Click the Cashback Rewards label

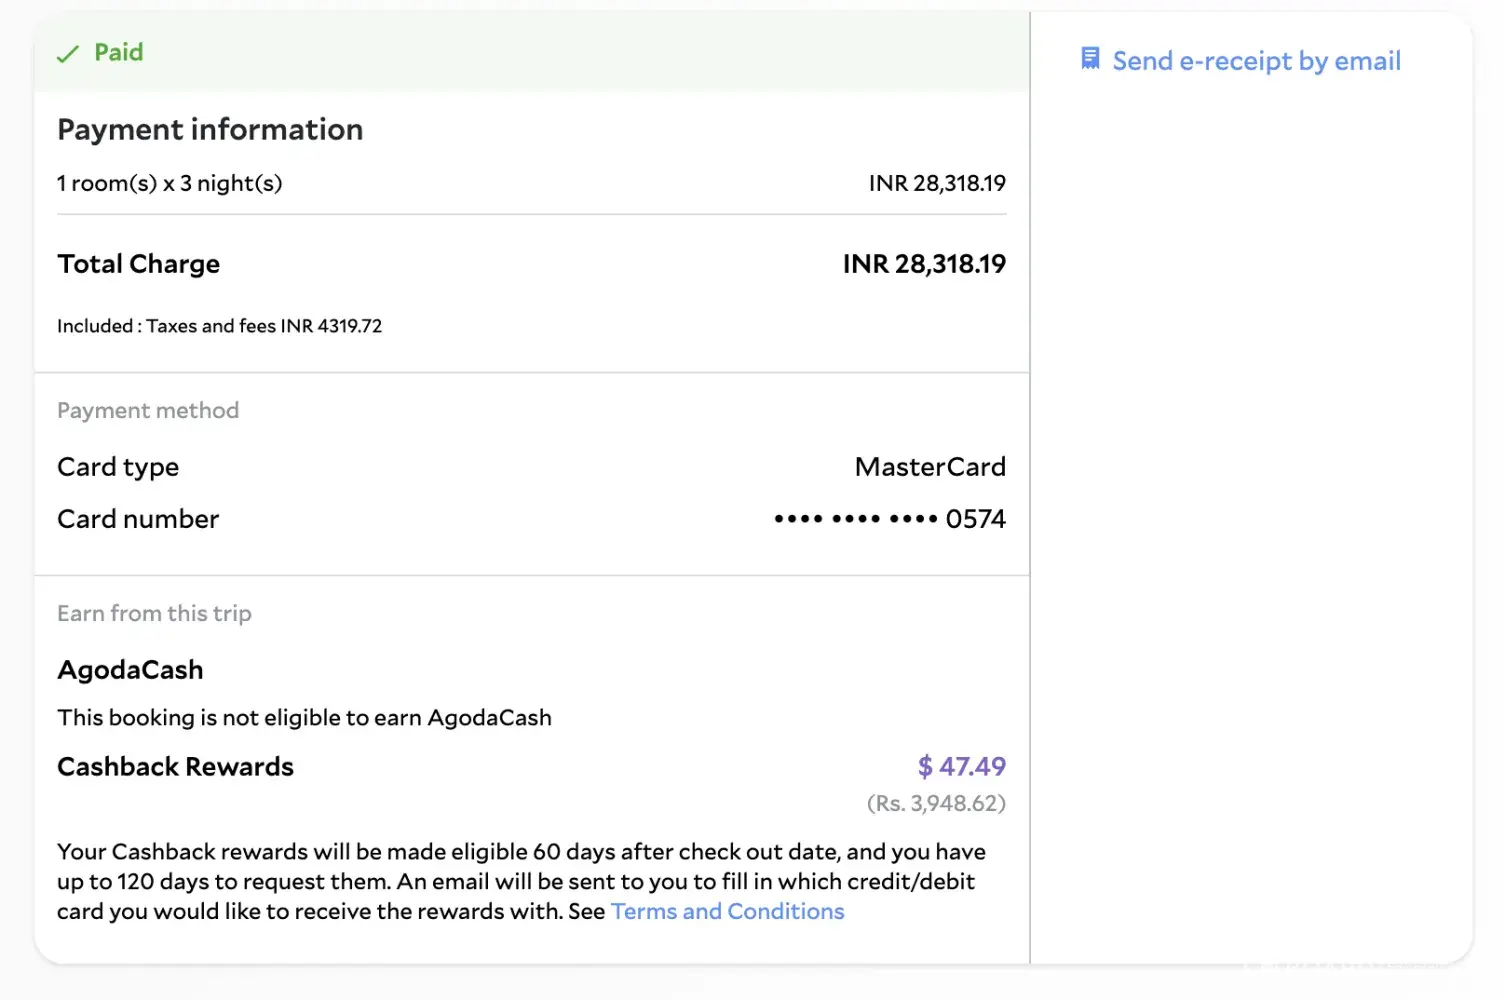tap(175, 767)
